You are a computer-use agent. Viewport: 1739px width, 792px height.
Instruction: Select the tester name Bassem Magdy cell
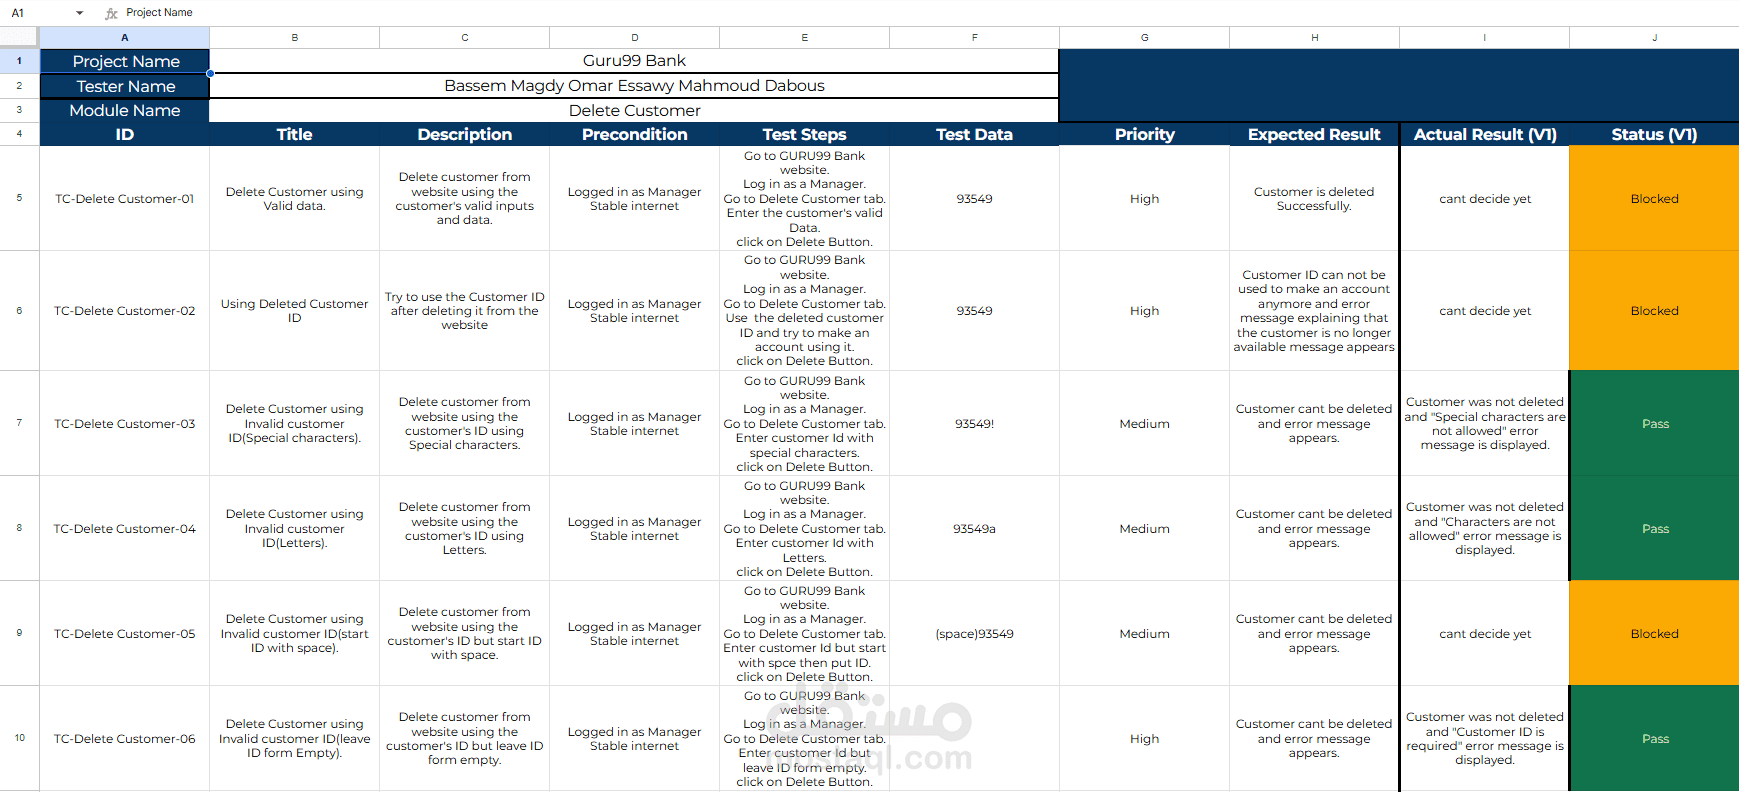click(x=634, y=86)
